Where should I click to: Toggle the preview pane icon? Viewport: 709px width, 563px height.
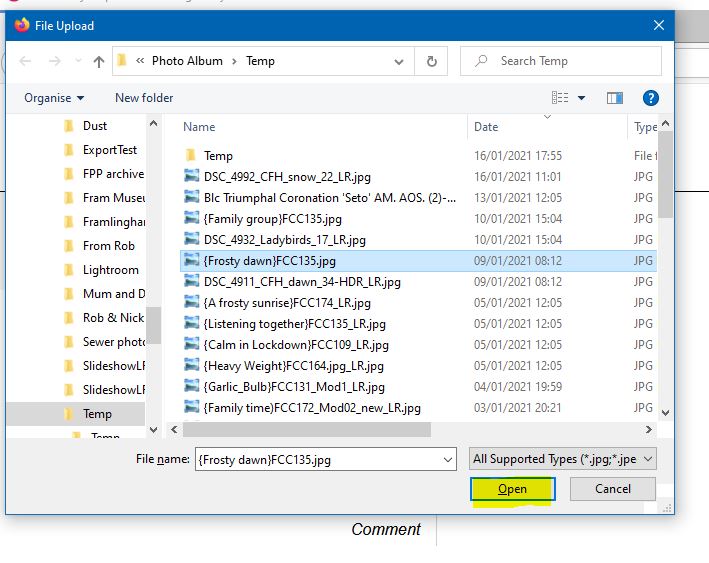(x=615, y=98)
